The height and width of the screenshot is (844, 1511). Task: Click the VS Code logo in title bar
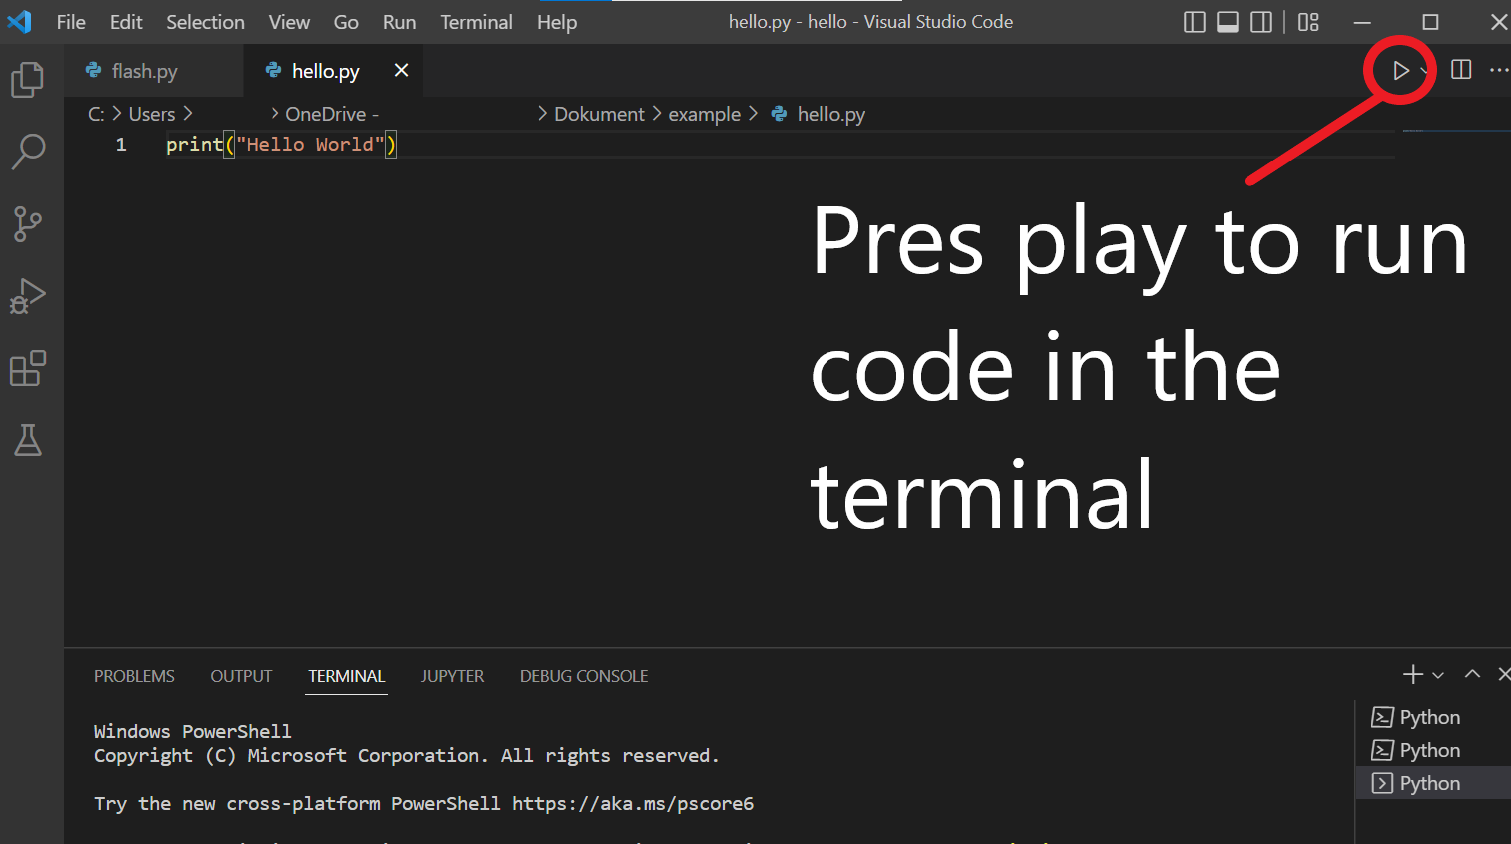coord(20,21)
